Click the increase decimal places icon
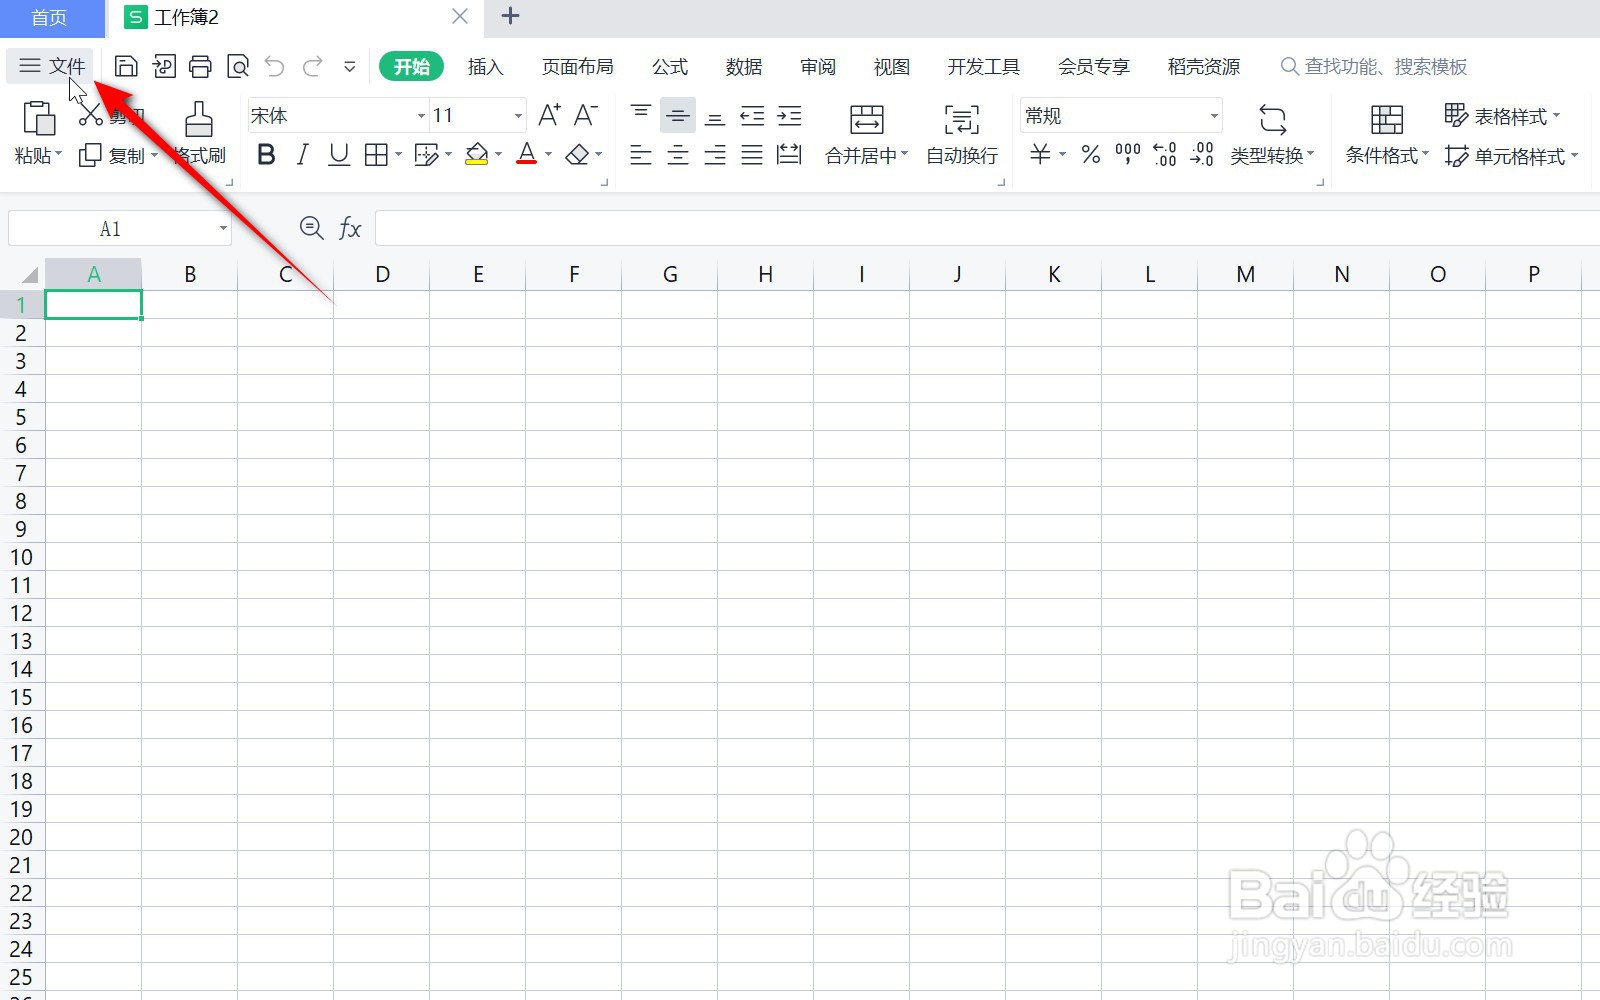Screen dimensions: 1600x1000 1163,154
